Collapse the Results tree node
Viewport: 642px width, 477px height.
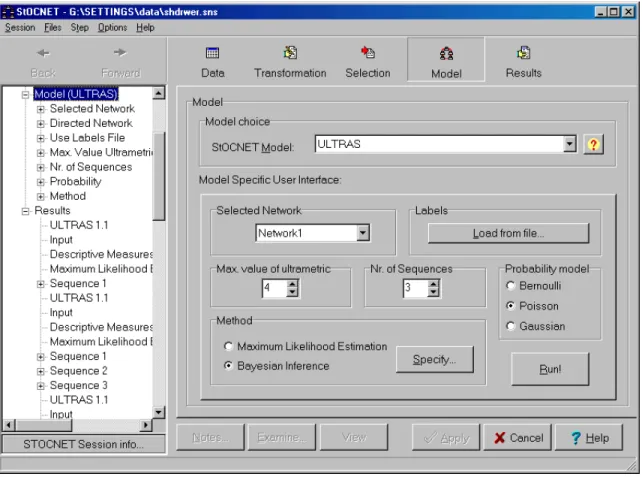coord(25,211)
